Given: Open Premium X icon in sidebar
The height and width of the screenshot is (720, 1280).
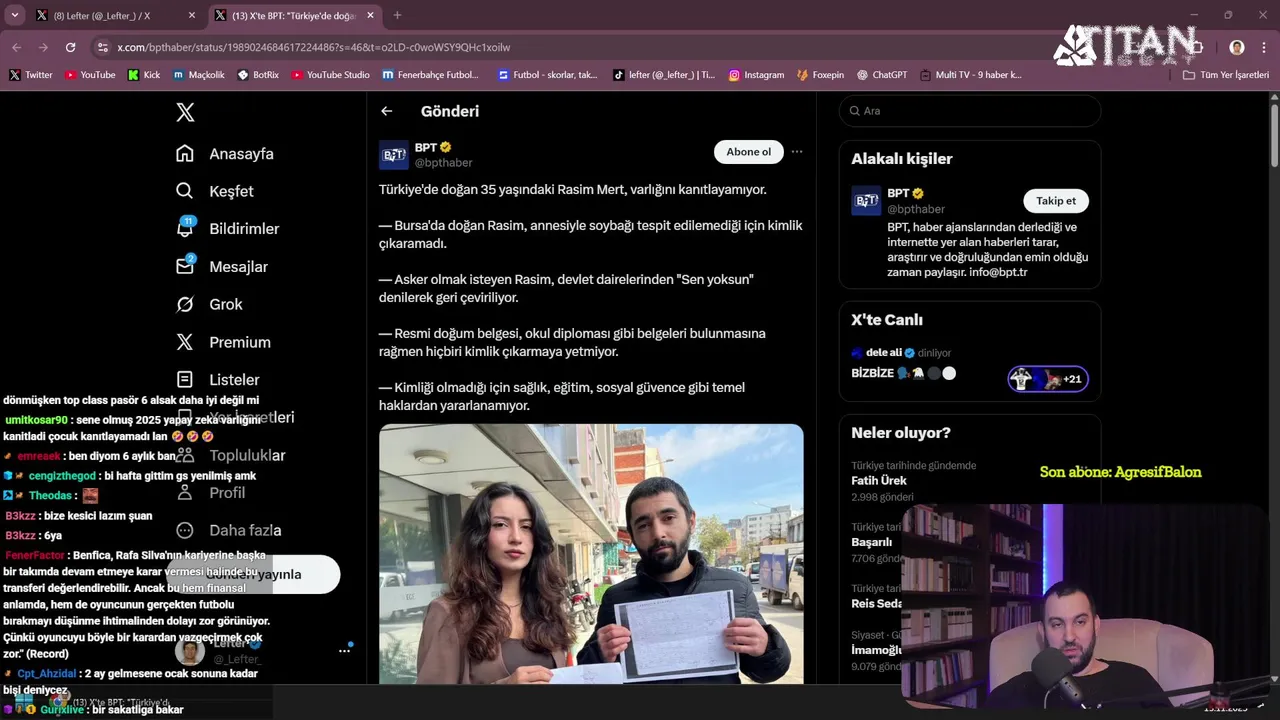Looking at the screenshot, I should click(x=185, y=342).
